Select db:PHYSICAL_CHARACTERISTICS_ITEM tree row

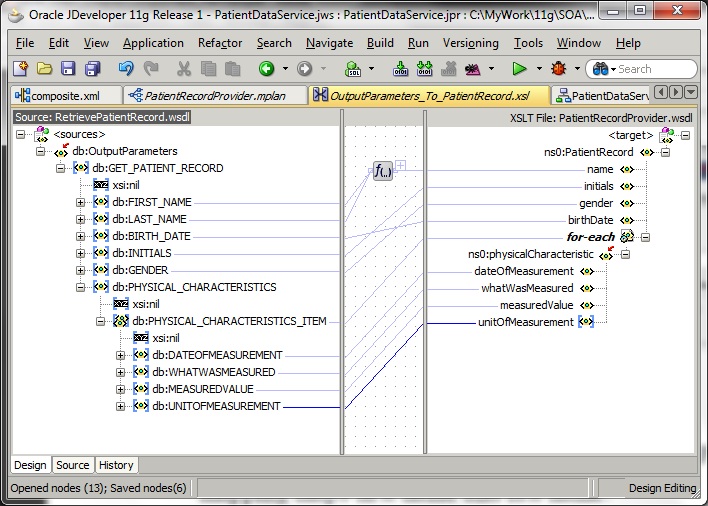[229, 321]
